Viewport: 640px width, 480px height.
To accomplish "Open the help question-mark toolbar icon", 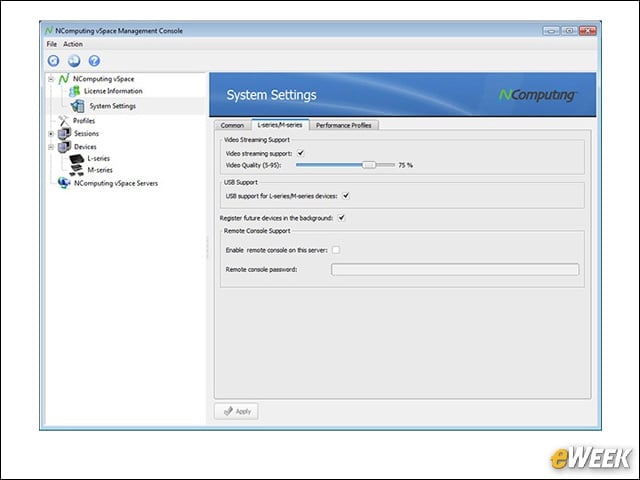I will click(x=94, y=61).
